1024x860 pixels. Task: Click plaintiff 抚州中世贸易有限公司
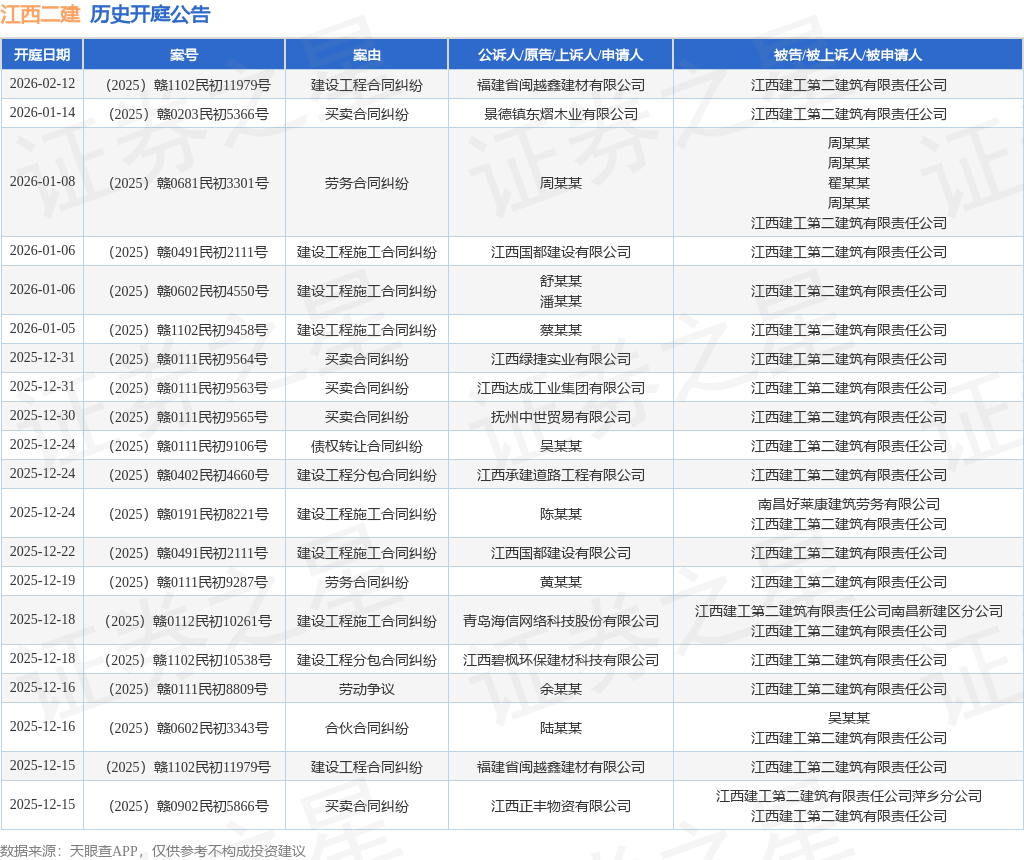tap(560, 417)
